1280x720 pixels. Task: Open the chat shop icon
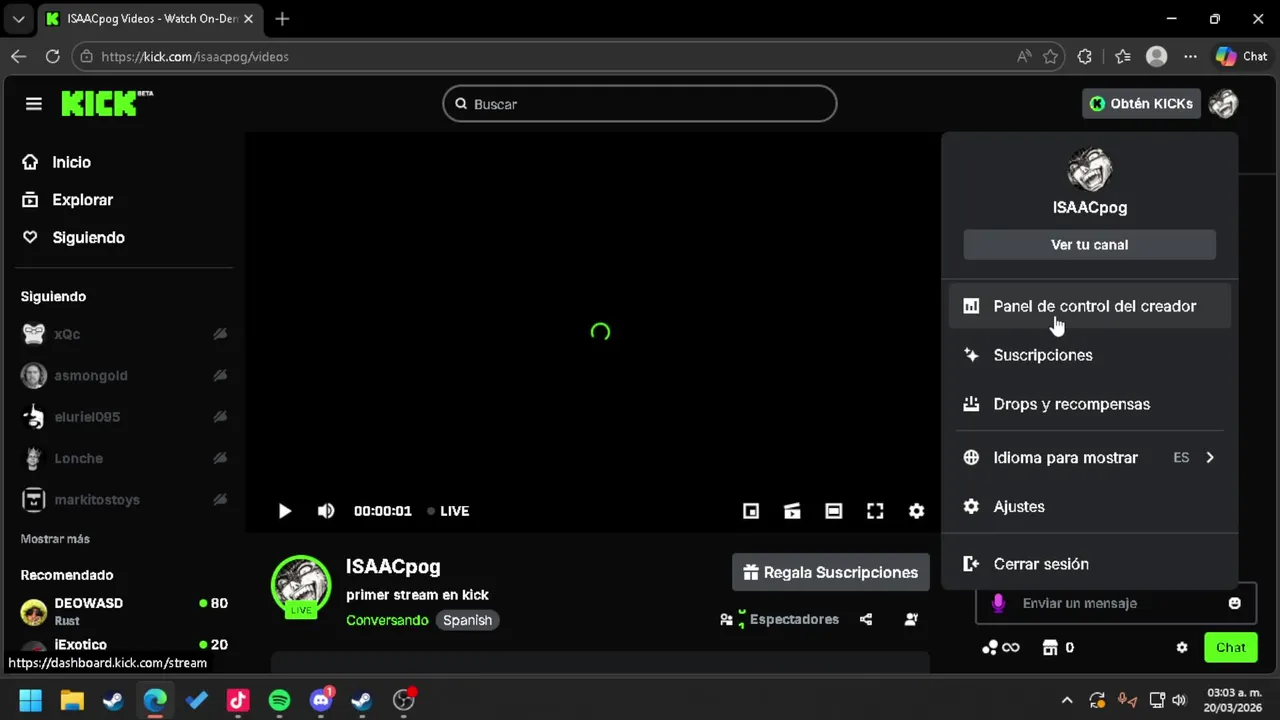pyautogui.click(x=1050, y=648)
